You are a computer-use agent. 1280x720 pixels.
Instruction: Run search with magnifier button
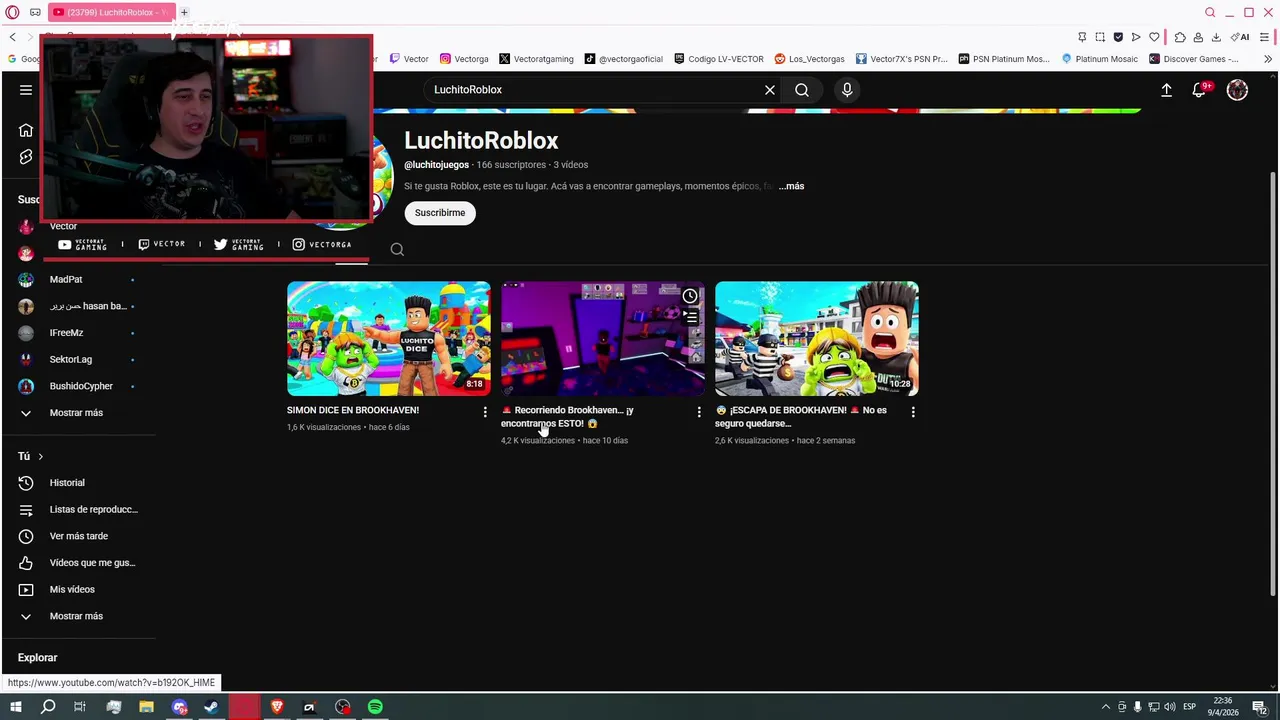pos(802,90)
